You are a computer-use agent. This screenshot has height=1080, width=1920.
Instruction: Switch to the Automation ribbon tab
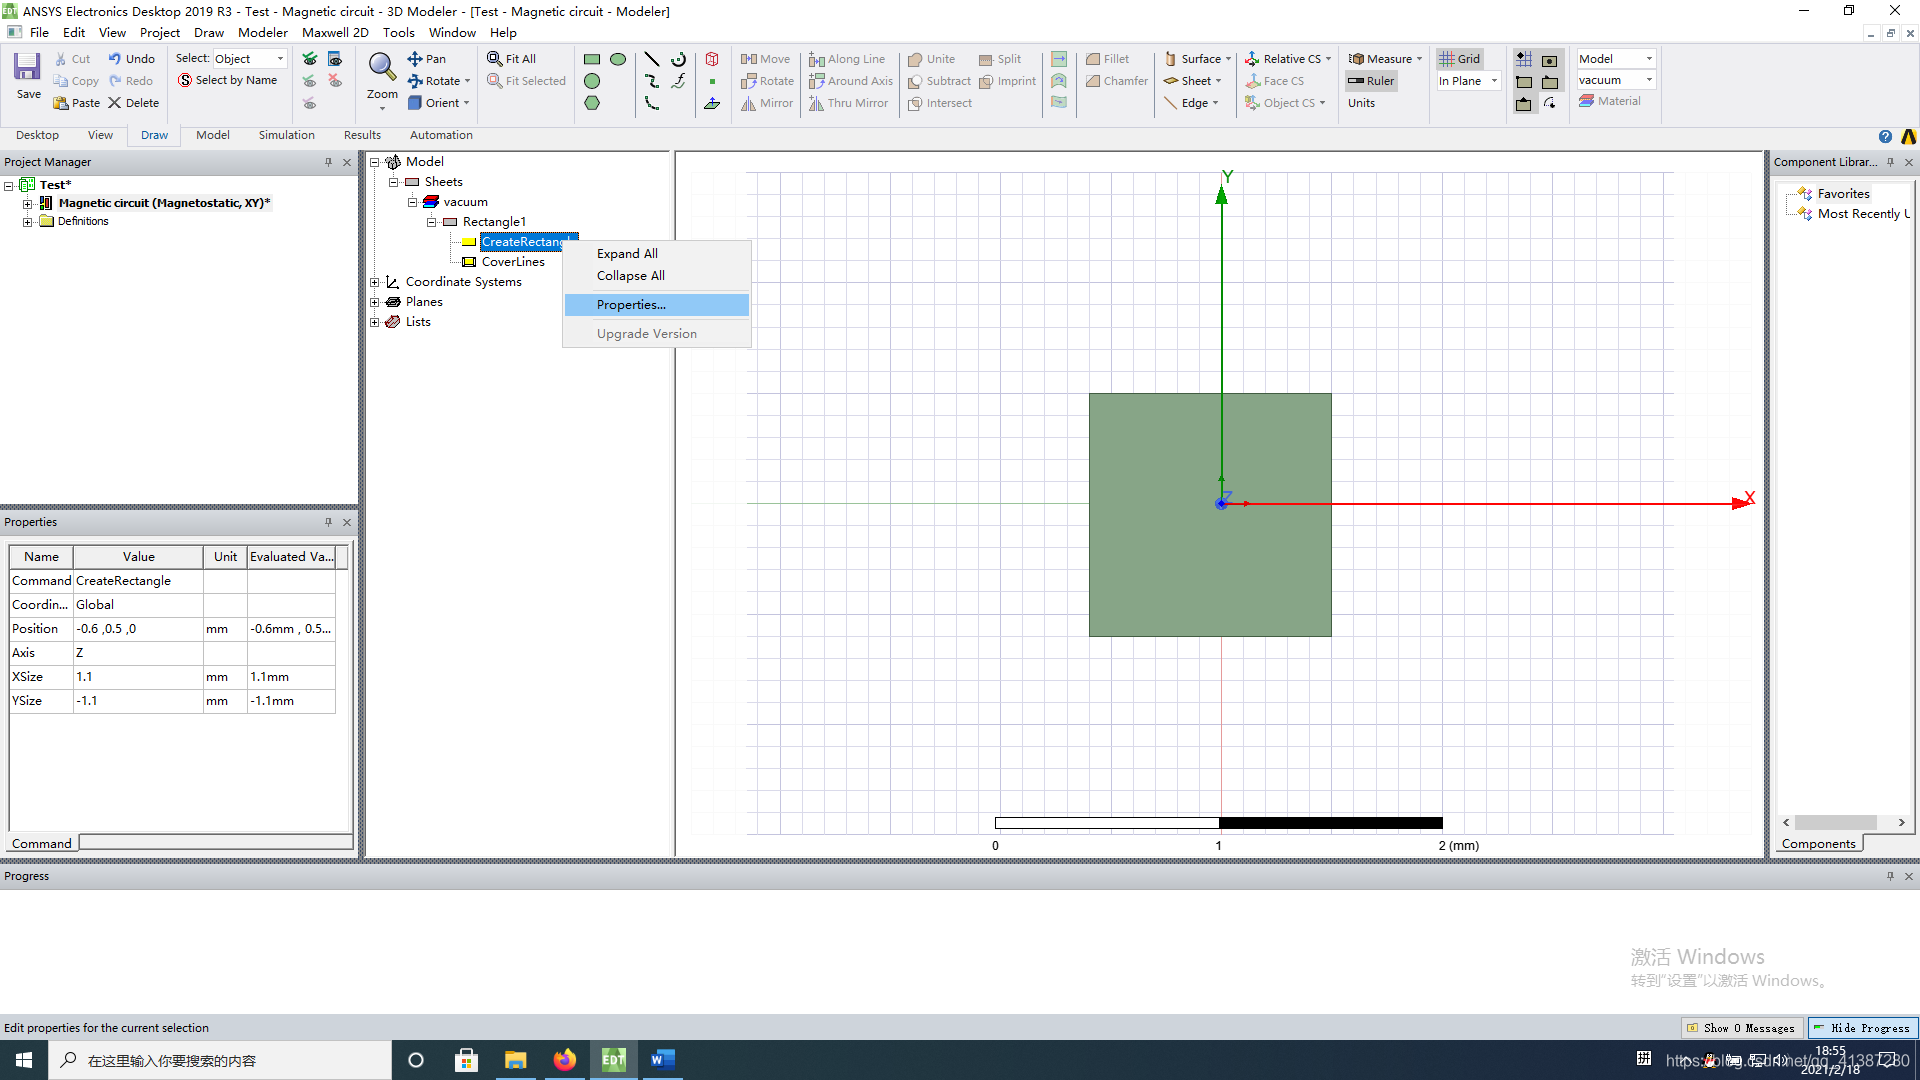[x=441, y=135]
